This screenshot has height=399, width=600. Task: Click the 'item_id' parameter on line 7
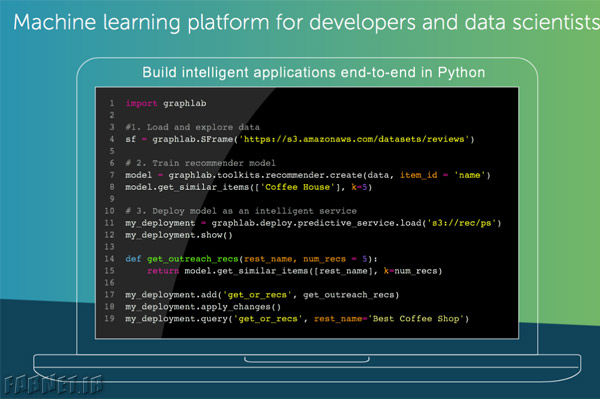(419, 175)
